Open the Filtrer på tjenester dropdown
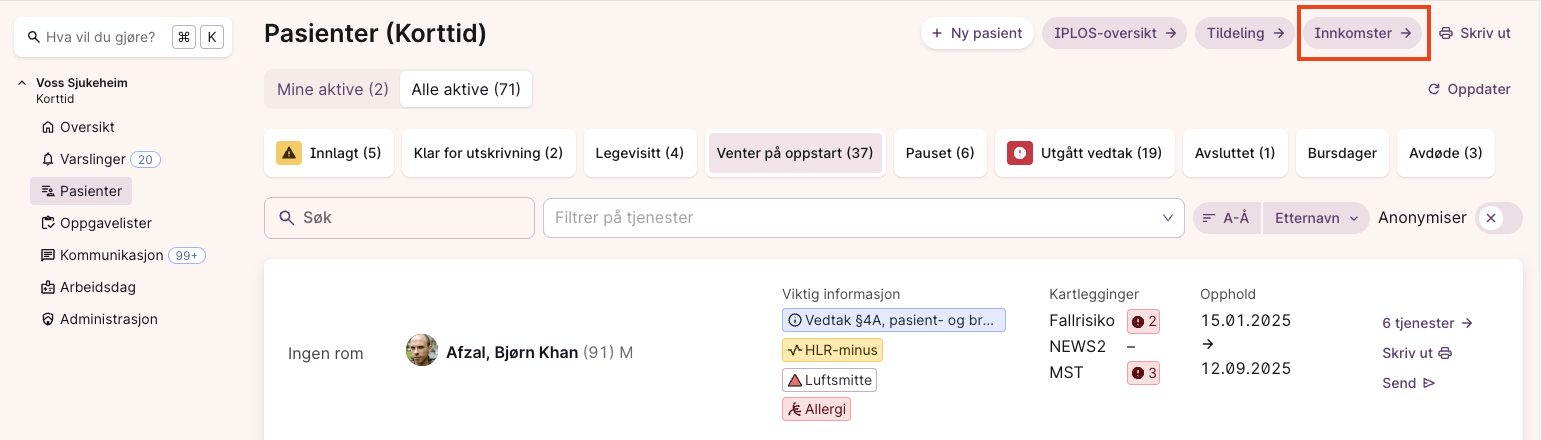 pos(1166,218)
